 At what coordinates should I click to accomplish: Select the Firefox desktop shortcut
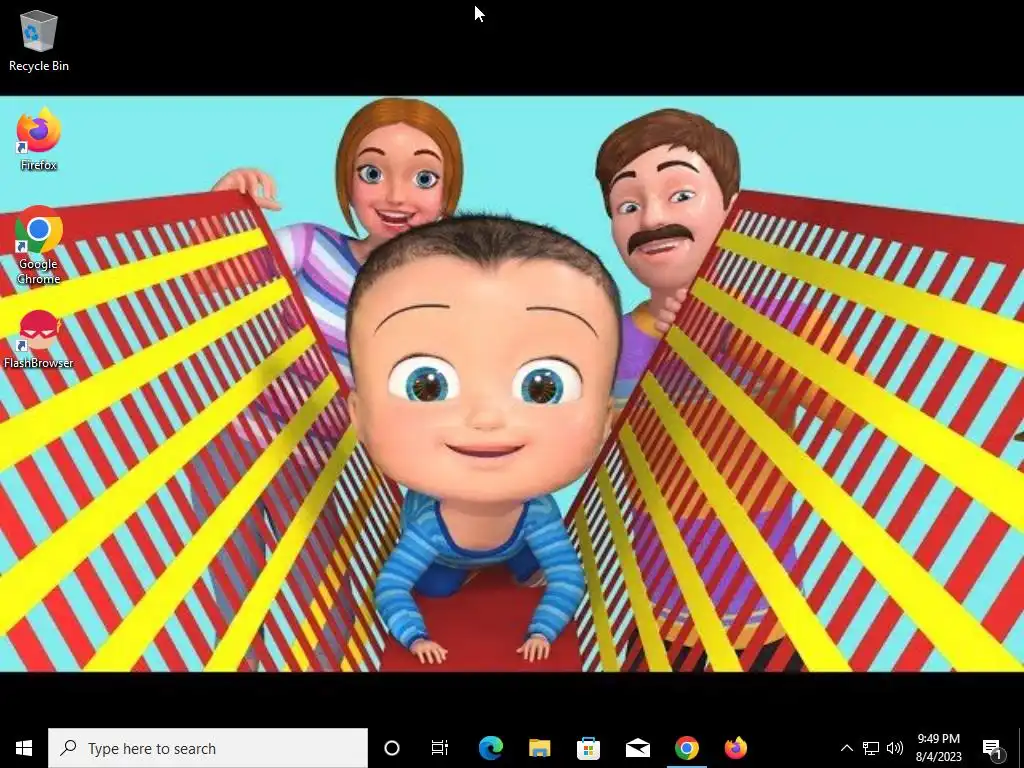[39, 140]
